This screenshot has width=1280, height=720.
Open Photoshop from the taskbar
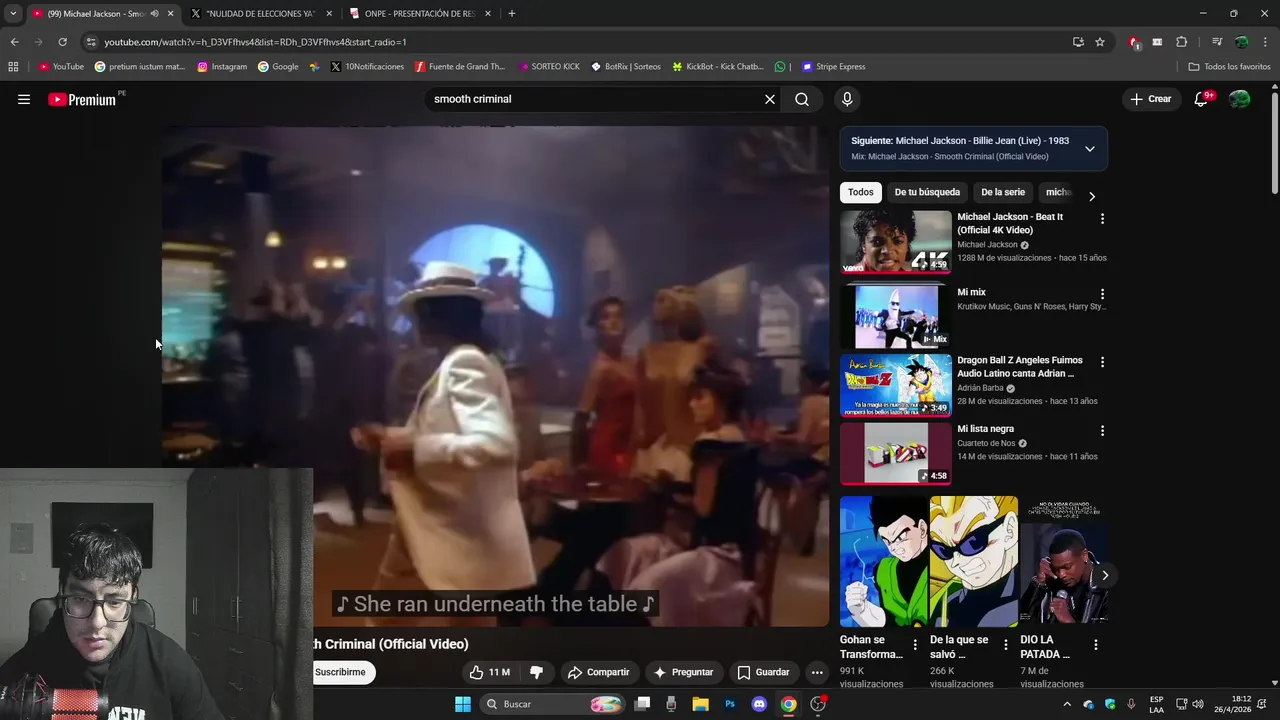click(x=730, y=704)
